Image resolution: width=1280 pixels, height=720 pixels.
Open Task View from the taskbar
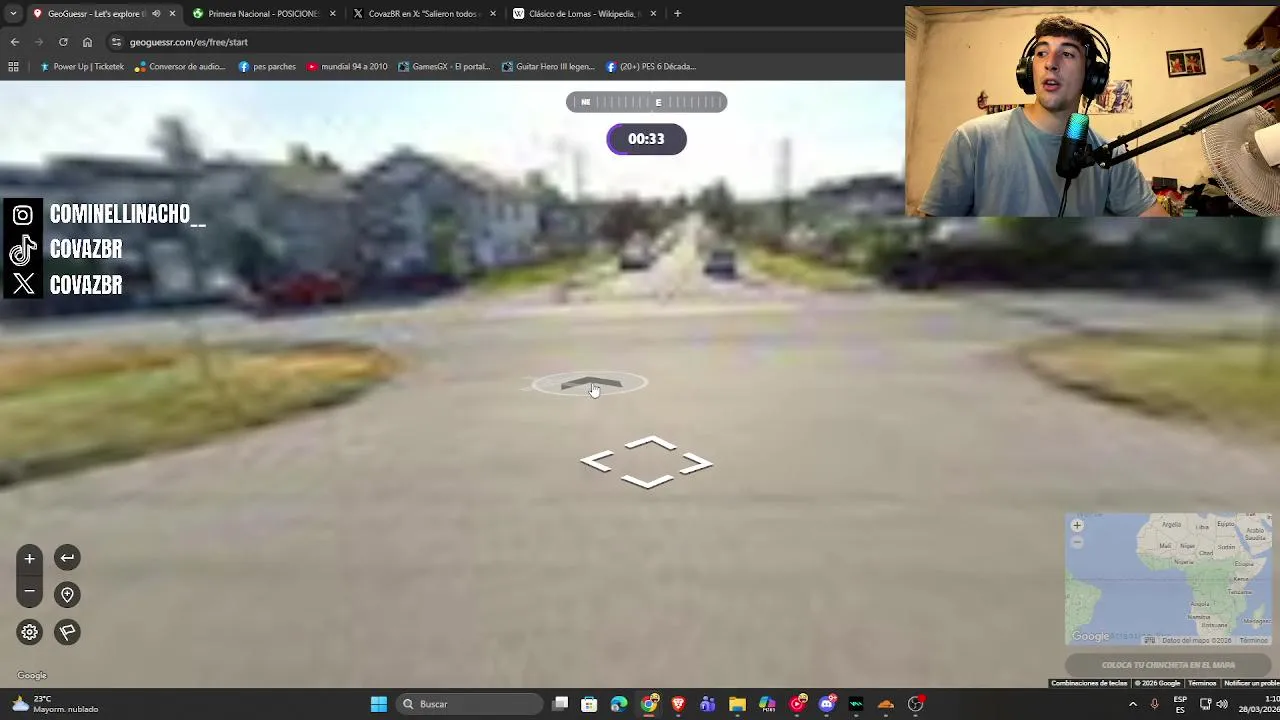click(x=560, y=704)
